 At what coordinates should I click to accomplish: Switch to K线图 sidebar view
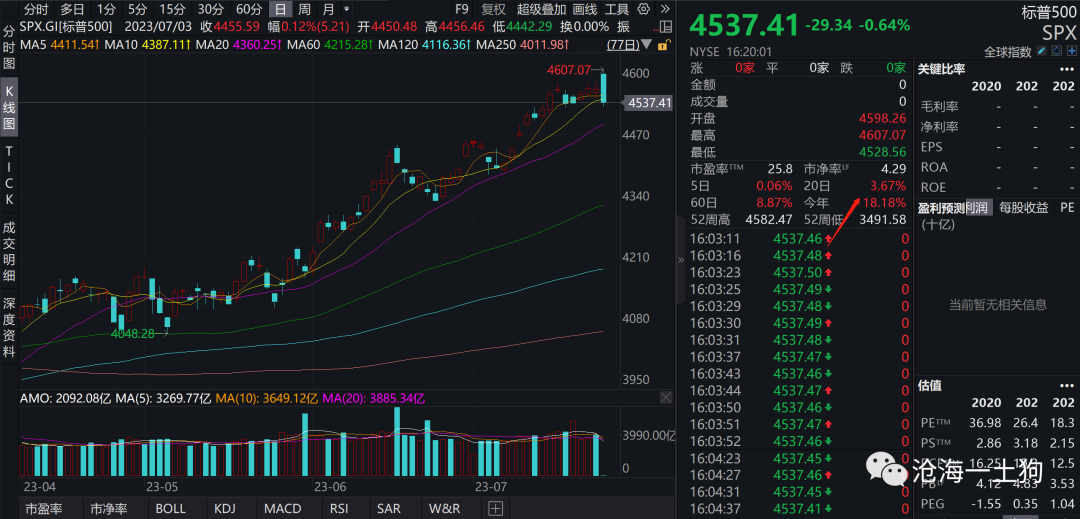10,109
